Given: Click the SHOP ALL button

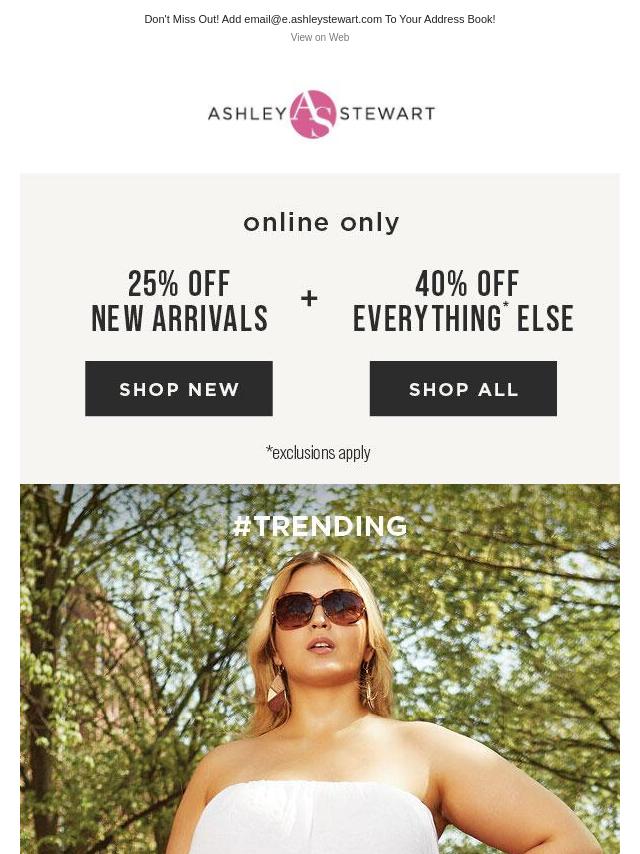Looking at the screenshot, I should tap(463, 389).
